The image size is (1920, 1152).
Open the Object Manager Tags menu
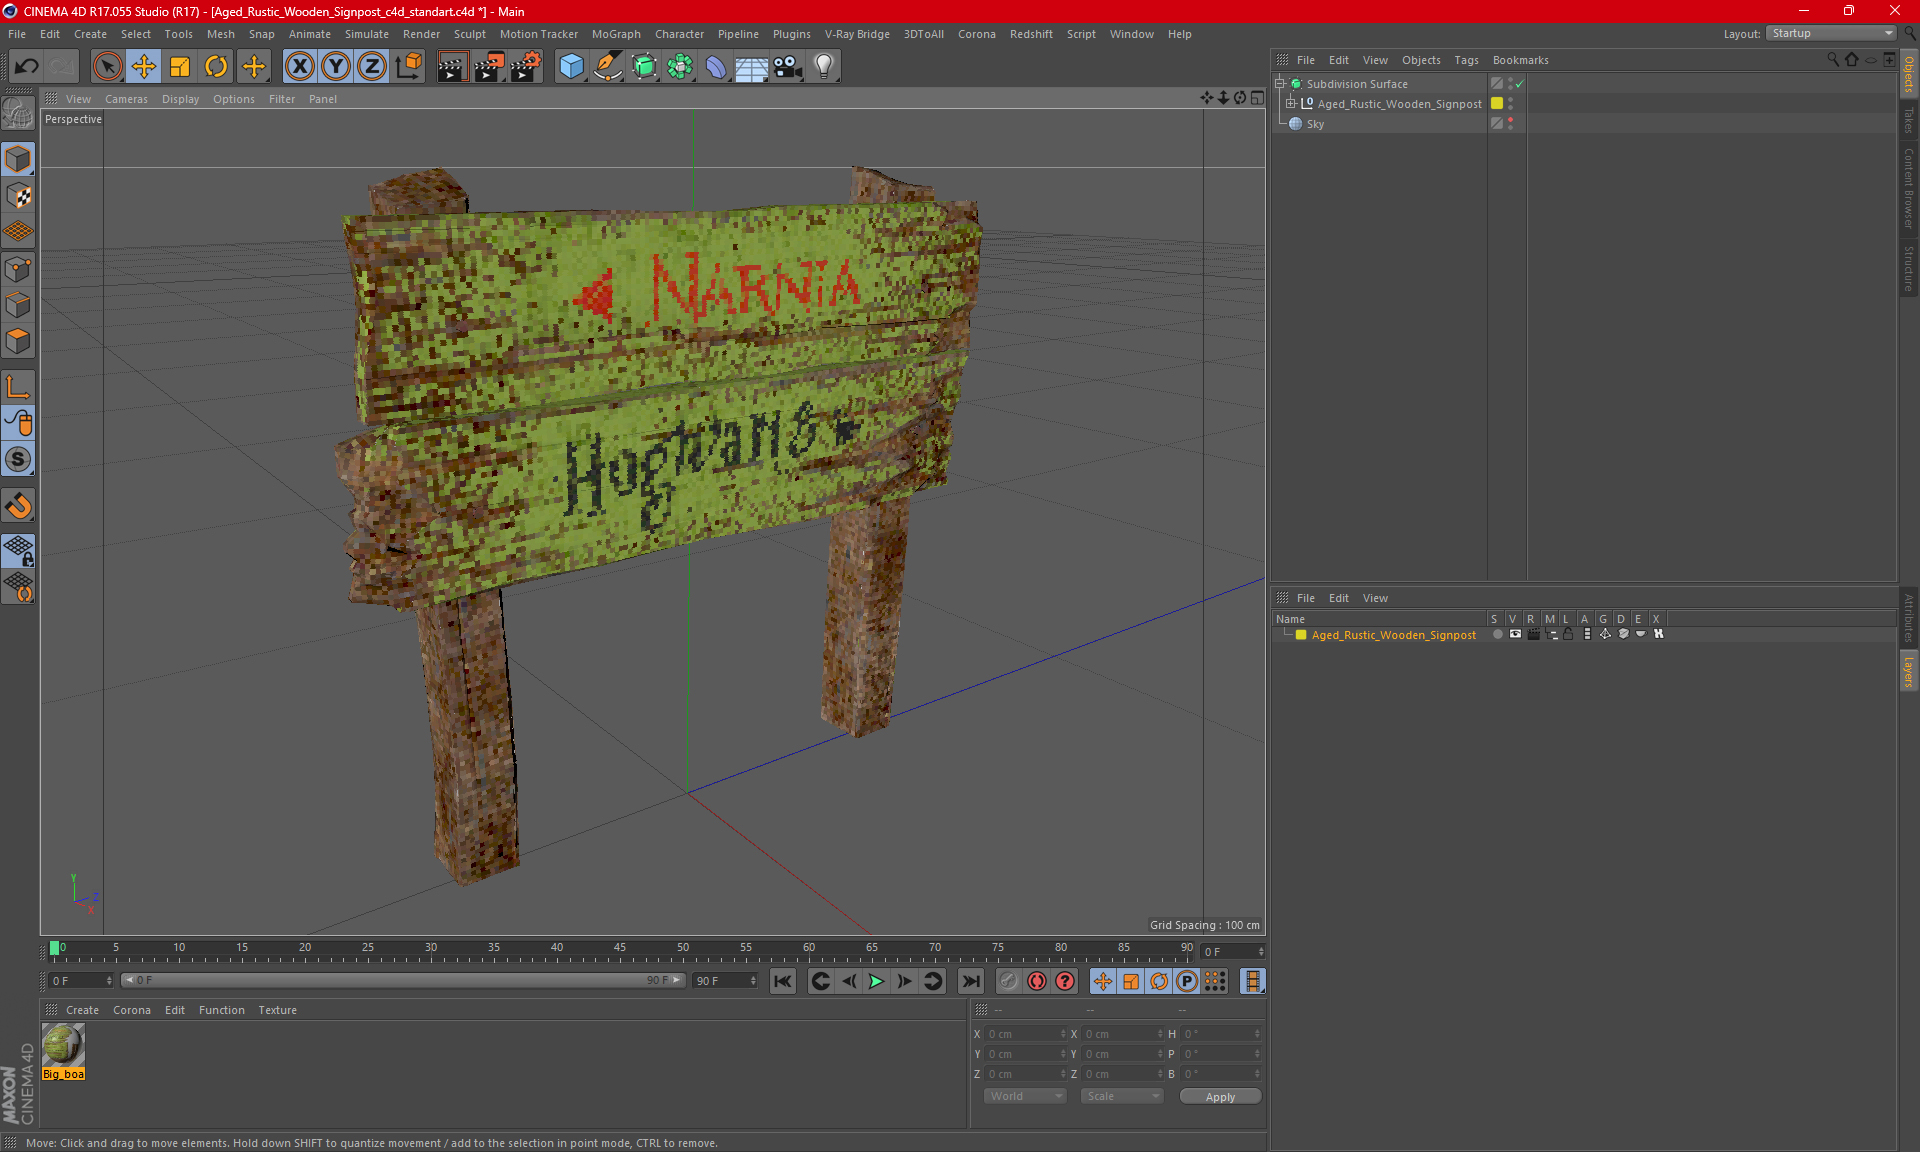click(x=1466, y=60)
